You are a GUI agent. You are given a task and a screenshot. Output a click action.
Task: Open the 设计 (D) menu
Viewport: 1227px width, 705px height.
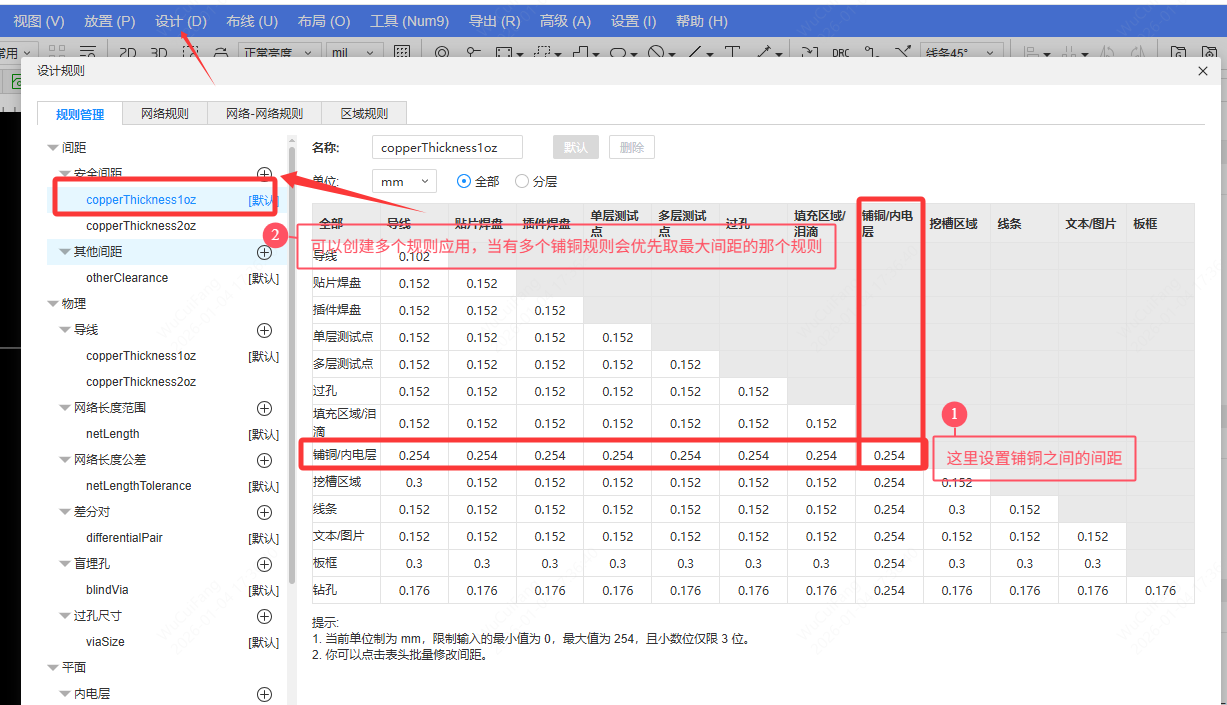[x=181, y=21]
